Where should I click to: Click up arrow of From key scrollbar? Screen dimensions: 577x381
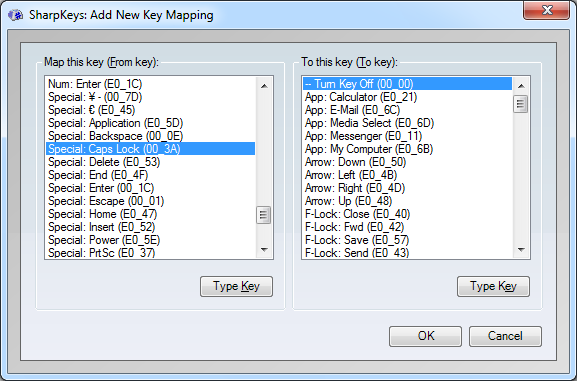264,86
